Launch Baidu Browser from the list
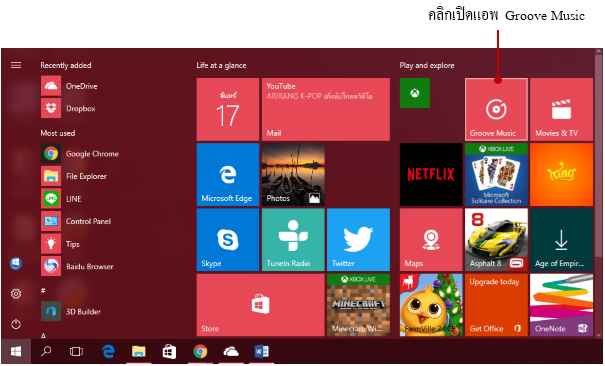605x366 pixels. click(78, 266)
